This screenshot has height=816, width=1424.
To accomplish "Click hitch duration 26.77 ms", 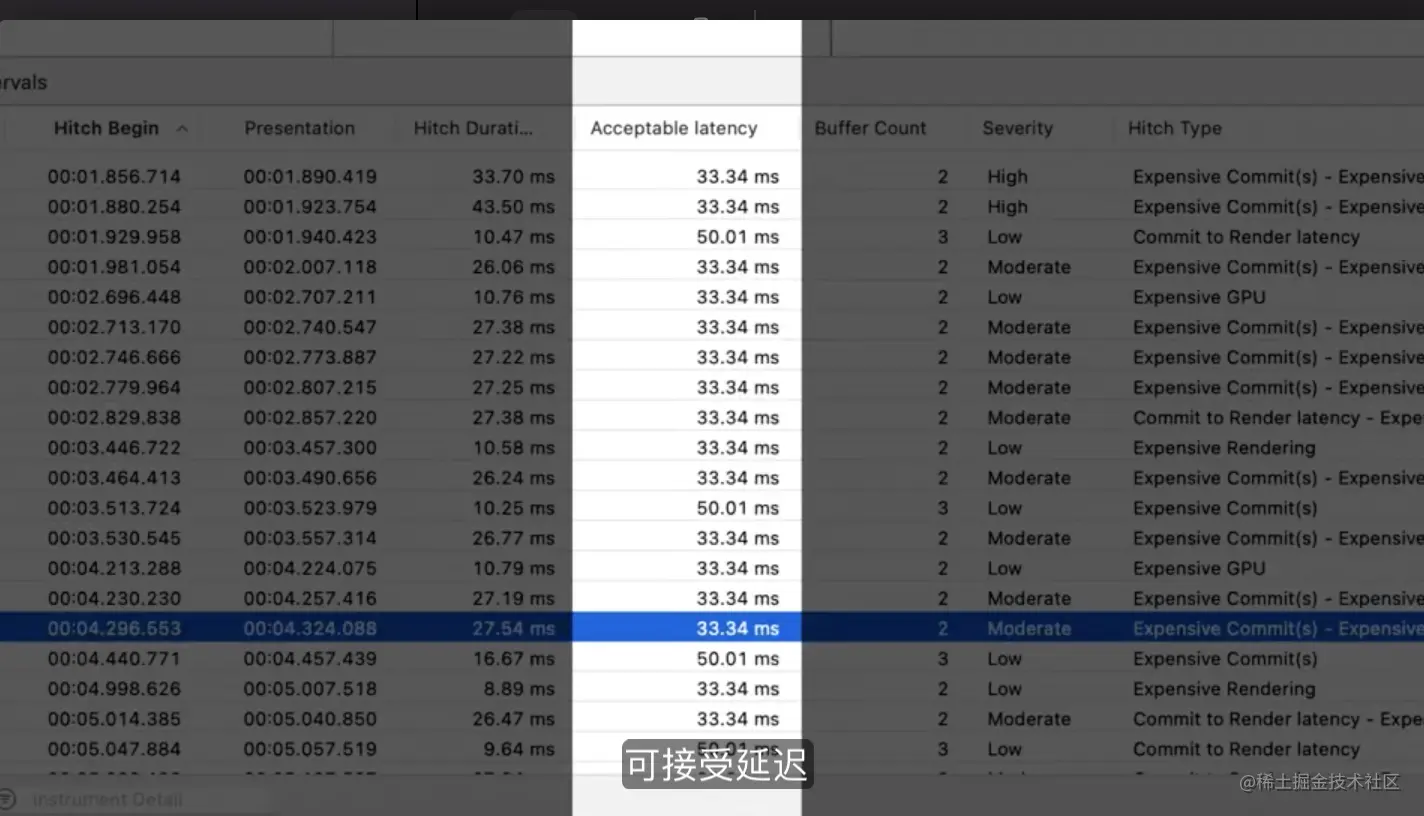I will [x=514, y=538].
